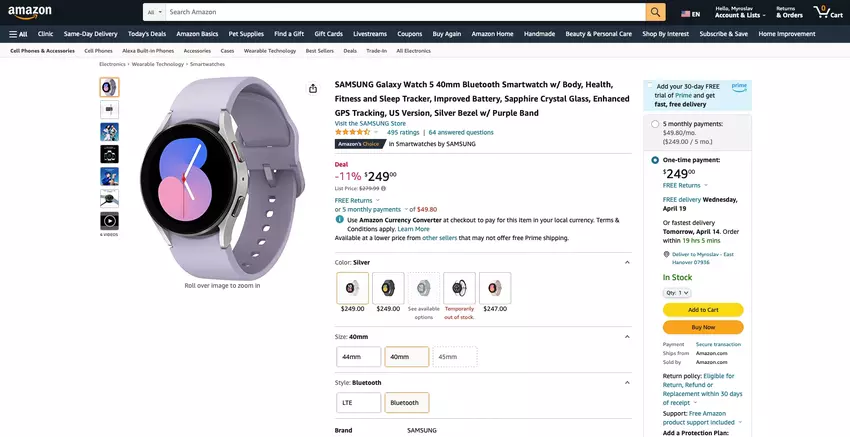Select the 5 monthly payments option
Viewport: 850px width, 437px height.
point(655,124)
